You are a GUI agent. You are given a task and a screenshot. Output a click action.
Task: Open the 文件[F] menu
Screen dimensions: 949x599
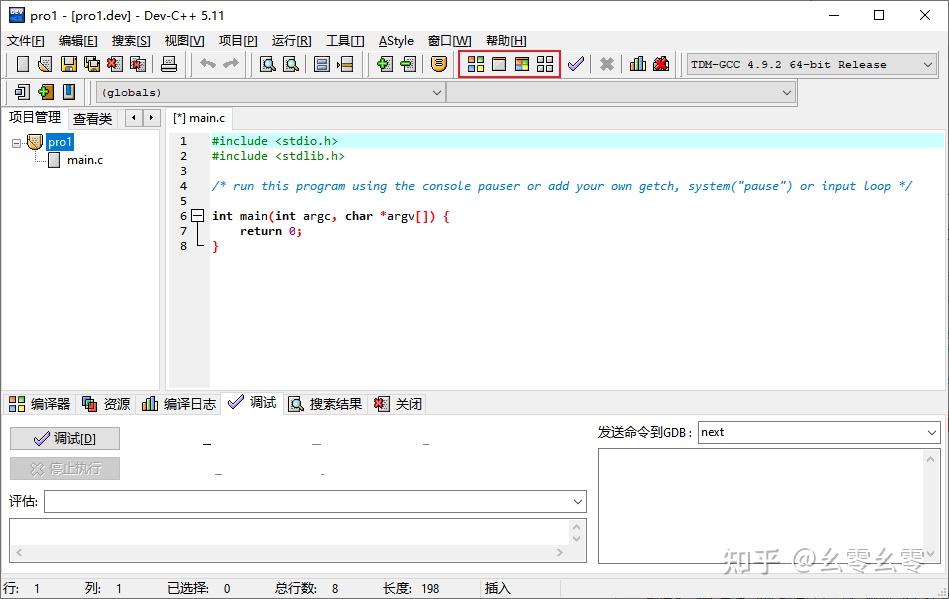coord(25,41)
